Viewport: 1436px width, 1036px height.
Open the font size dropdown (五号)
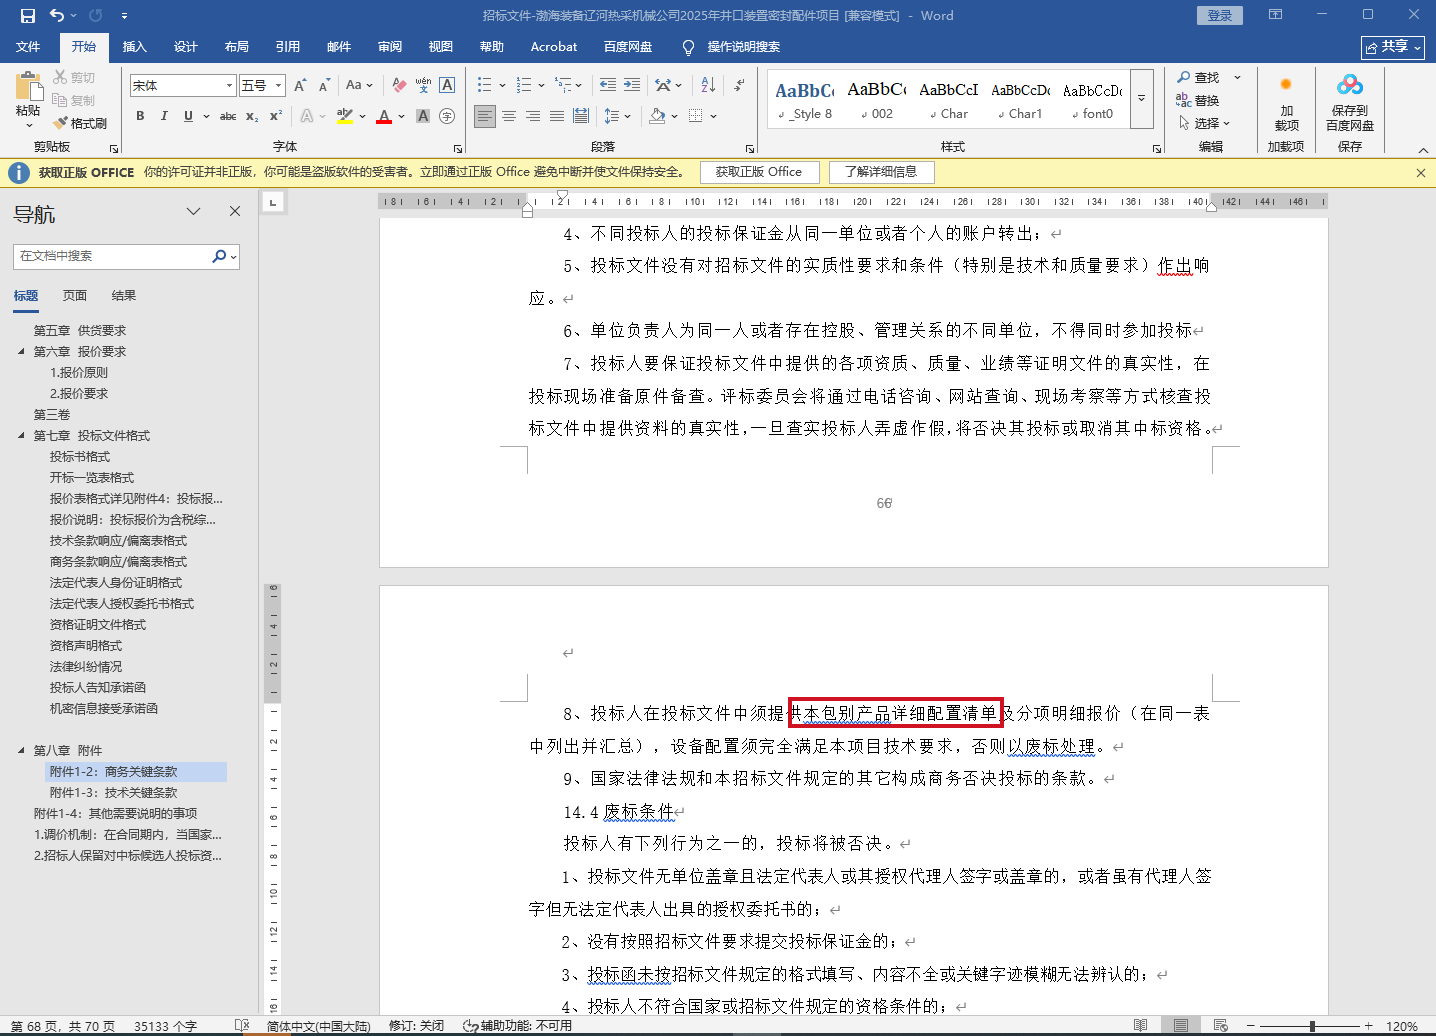click(x=279, y=86)
